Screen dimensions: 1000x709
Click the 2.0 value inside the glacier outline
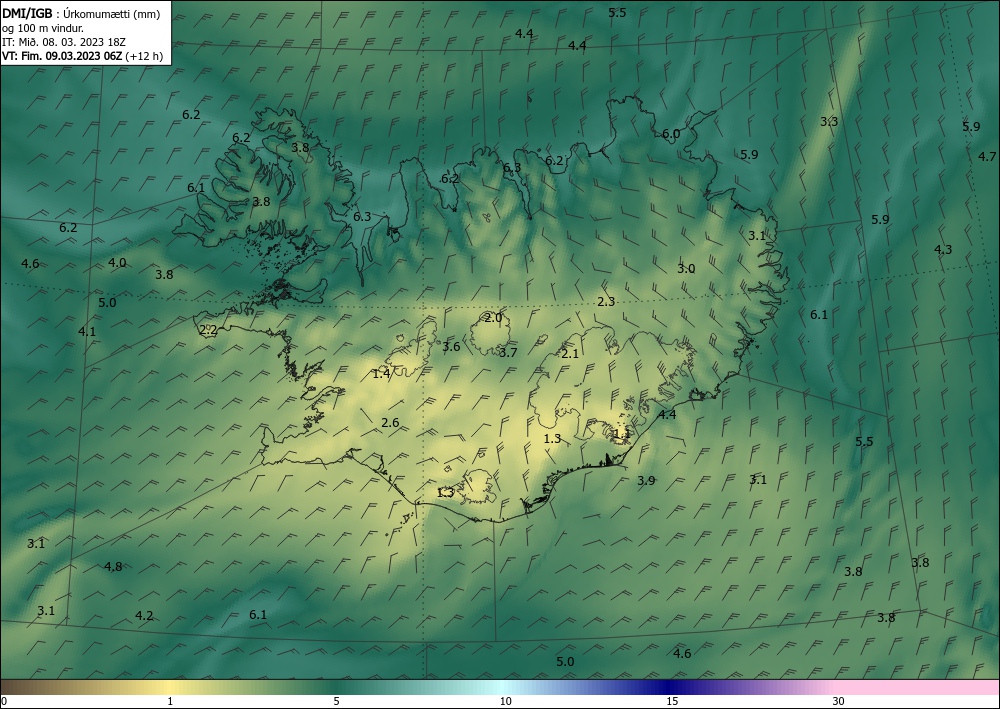coord(494,318)
